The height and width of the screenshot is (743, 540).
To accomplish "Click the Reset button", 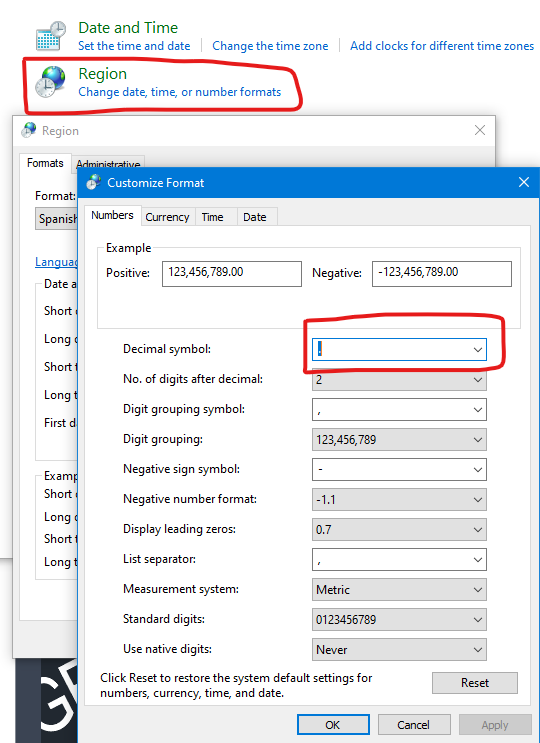I will (x=475, y=683).
